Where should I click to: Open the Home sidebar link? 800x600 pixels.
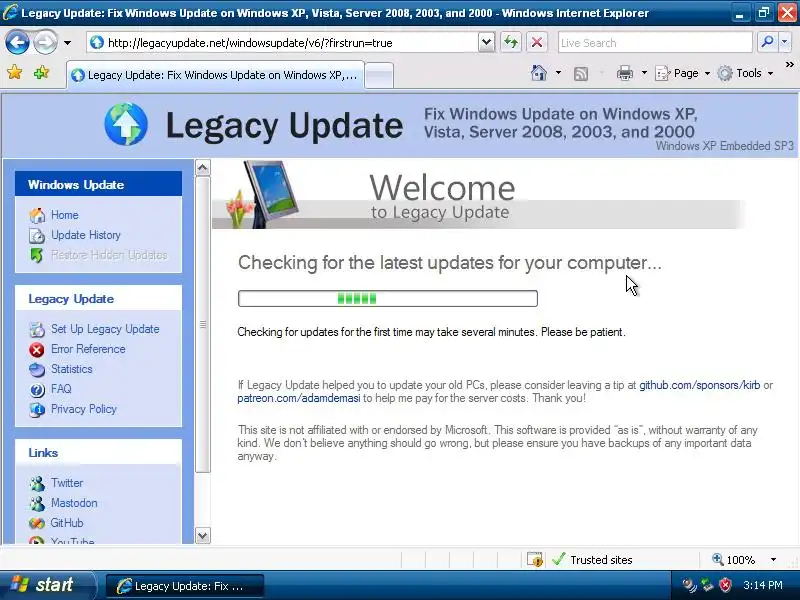[x=64, y=215]
